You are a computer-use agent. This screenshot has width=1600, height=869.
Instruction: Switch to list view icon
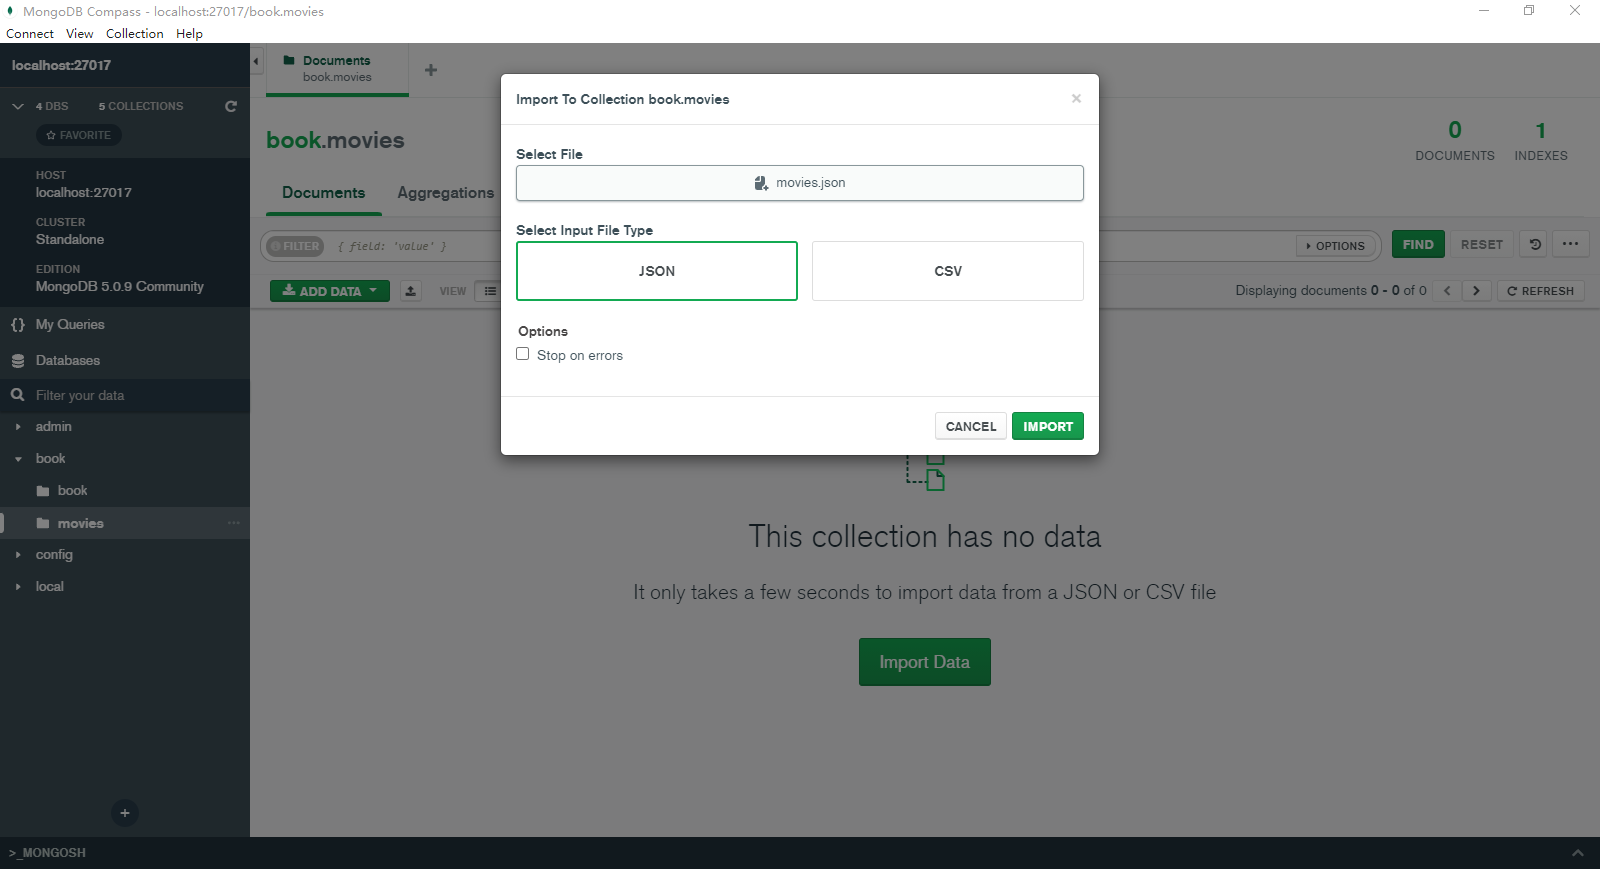pyautogui.click(x=489, y=291)
